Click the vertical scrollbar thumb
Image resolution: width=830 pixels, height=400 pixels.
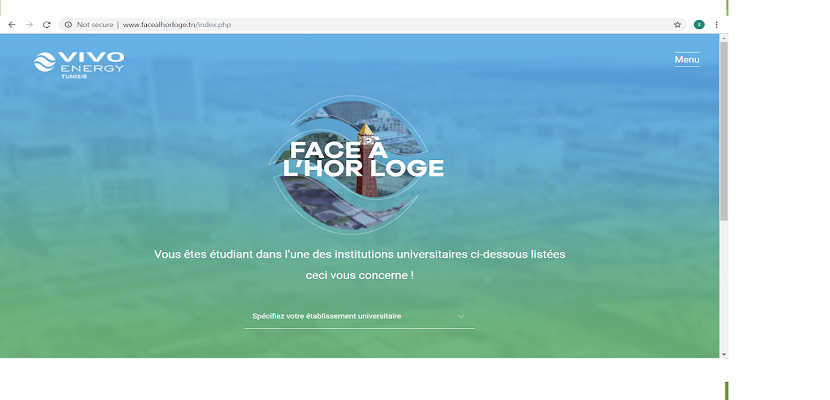click(x=724, y=131)
